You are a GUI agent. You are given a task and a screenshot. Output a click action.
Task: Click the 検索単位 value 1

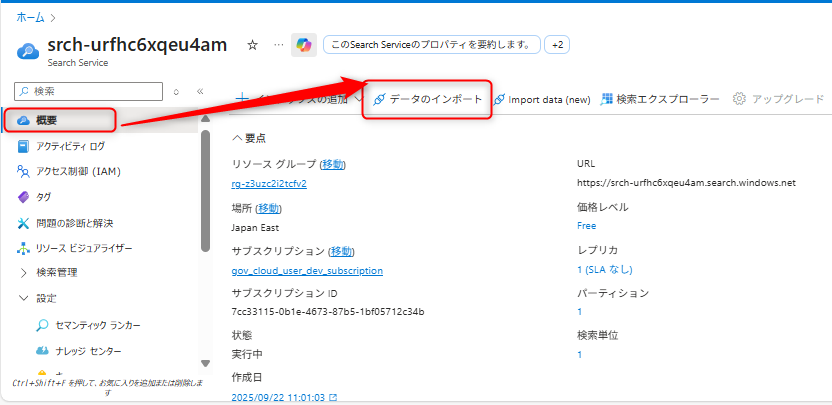579,355
